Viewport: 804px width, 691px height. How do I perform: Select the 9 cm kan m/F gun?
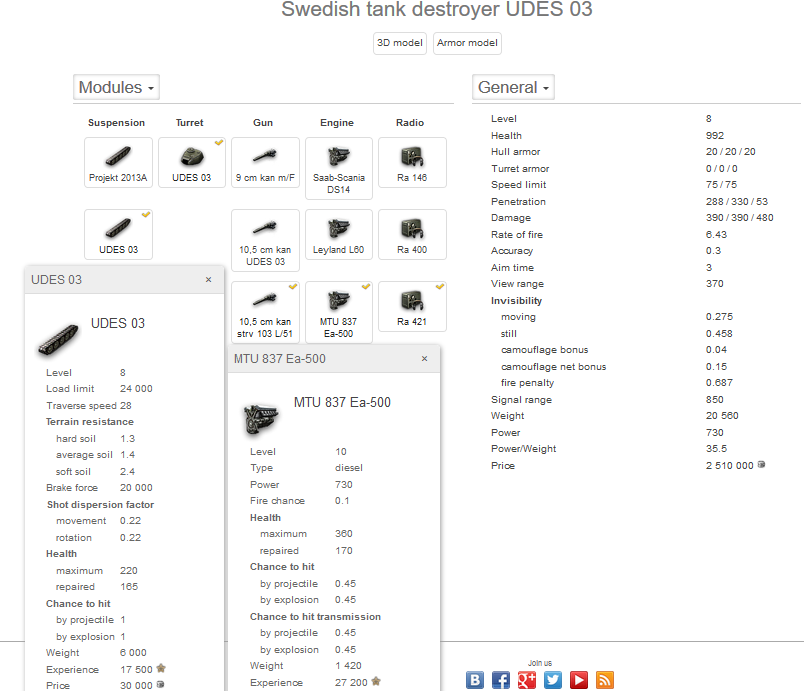[265, 163]
